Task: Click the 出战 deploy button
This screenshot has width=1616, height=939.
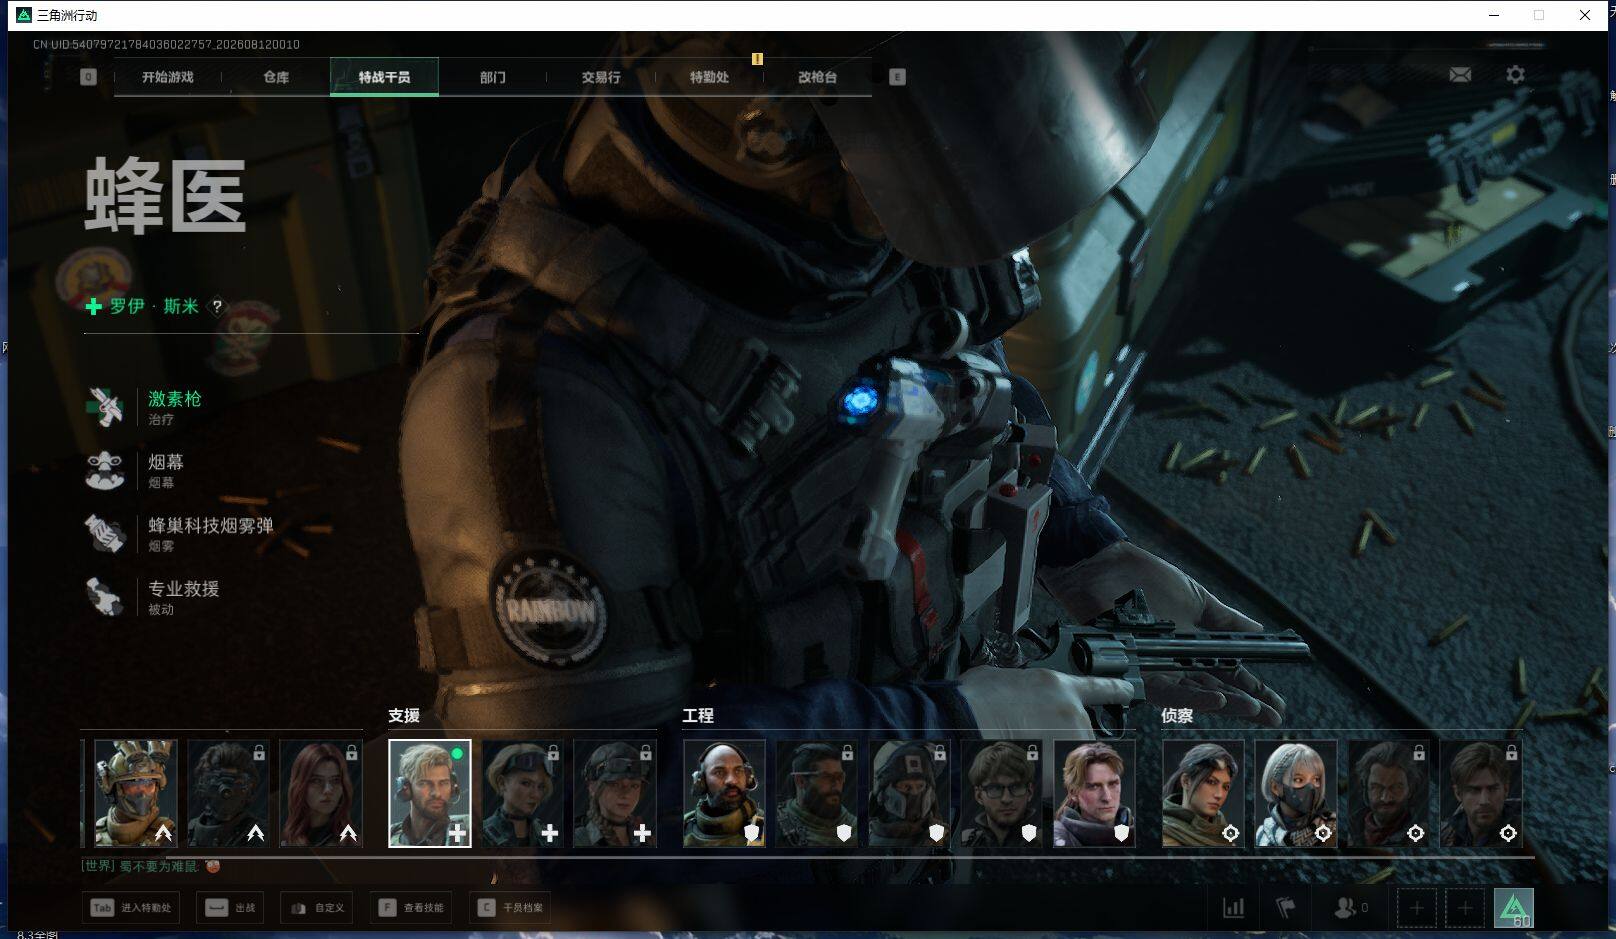Action: [x=230, y=908]
